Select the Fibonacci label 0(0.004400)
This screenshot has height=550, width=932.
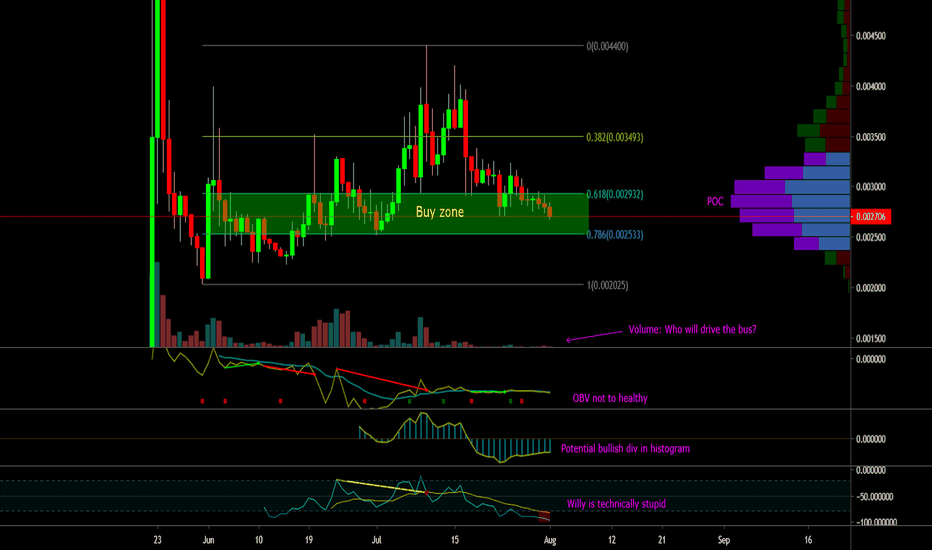pyautogui.click(x=607, y=46)
